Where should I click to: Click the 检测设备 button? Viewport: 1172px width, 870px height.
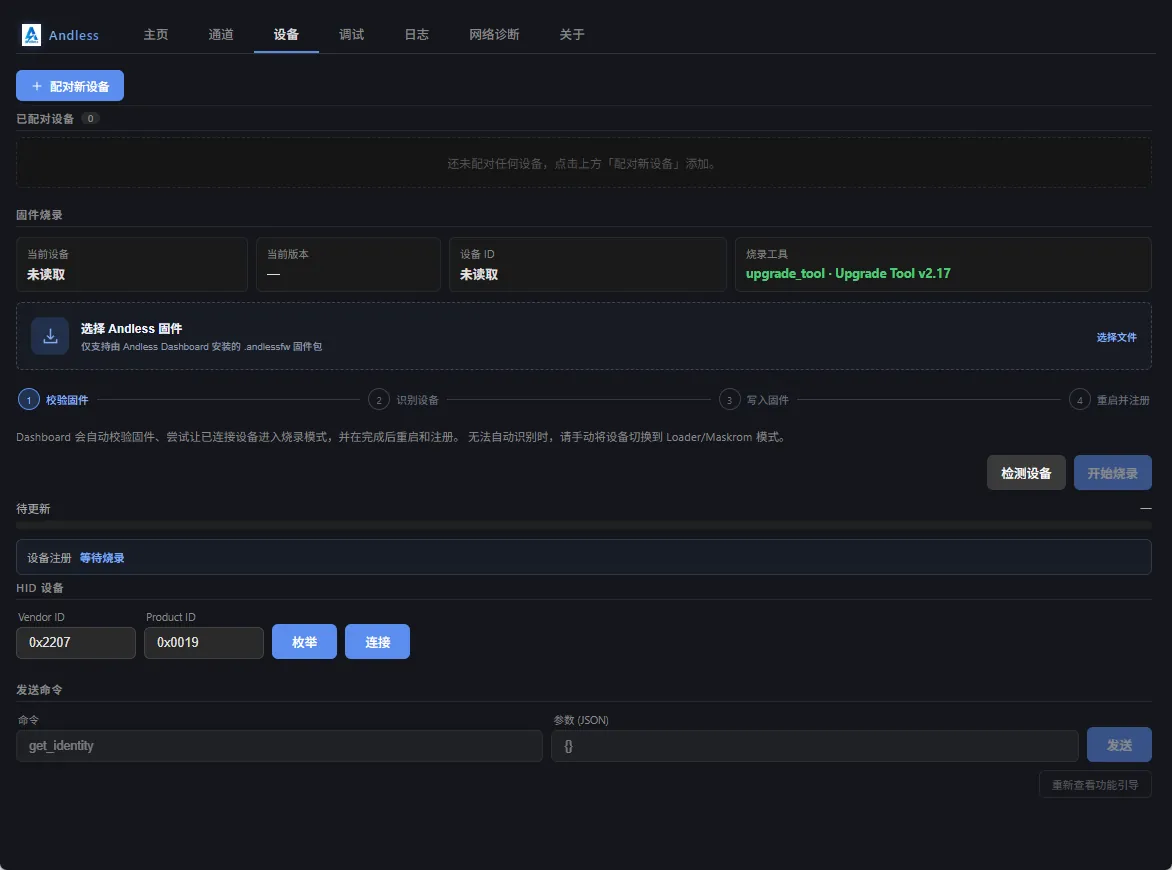[1026, 473]
